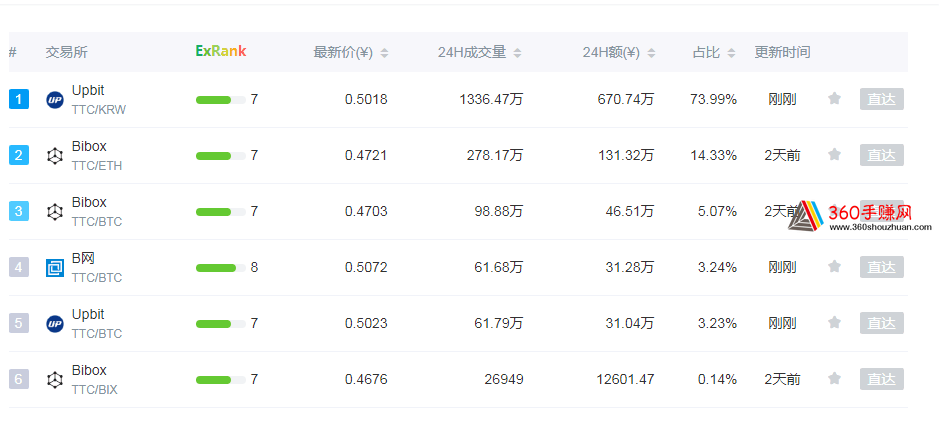939x432 pixels.
Task: Click the Bibox logo in Bibox TTC/BTC row
Action: pos(54,212)
